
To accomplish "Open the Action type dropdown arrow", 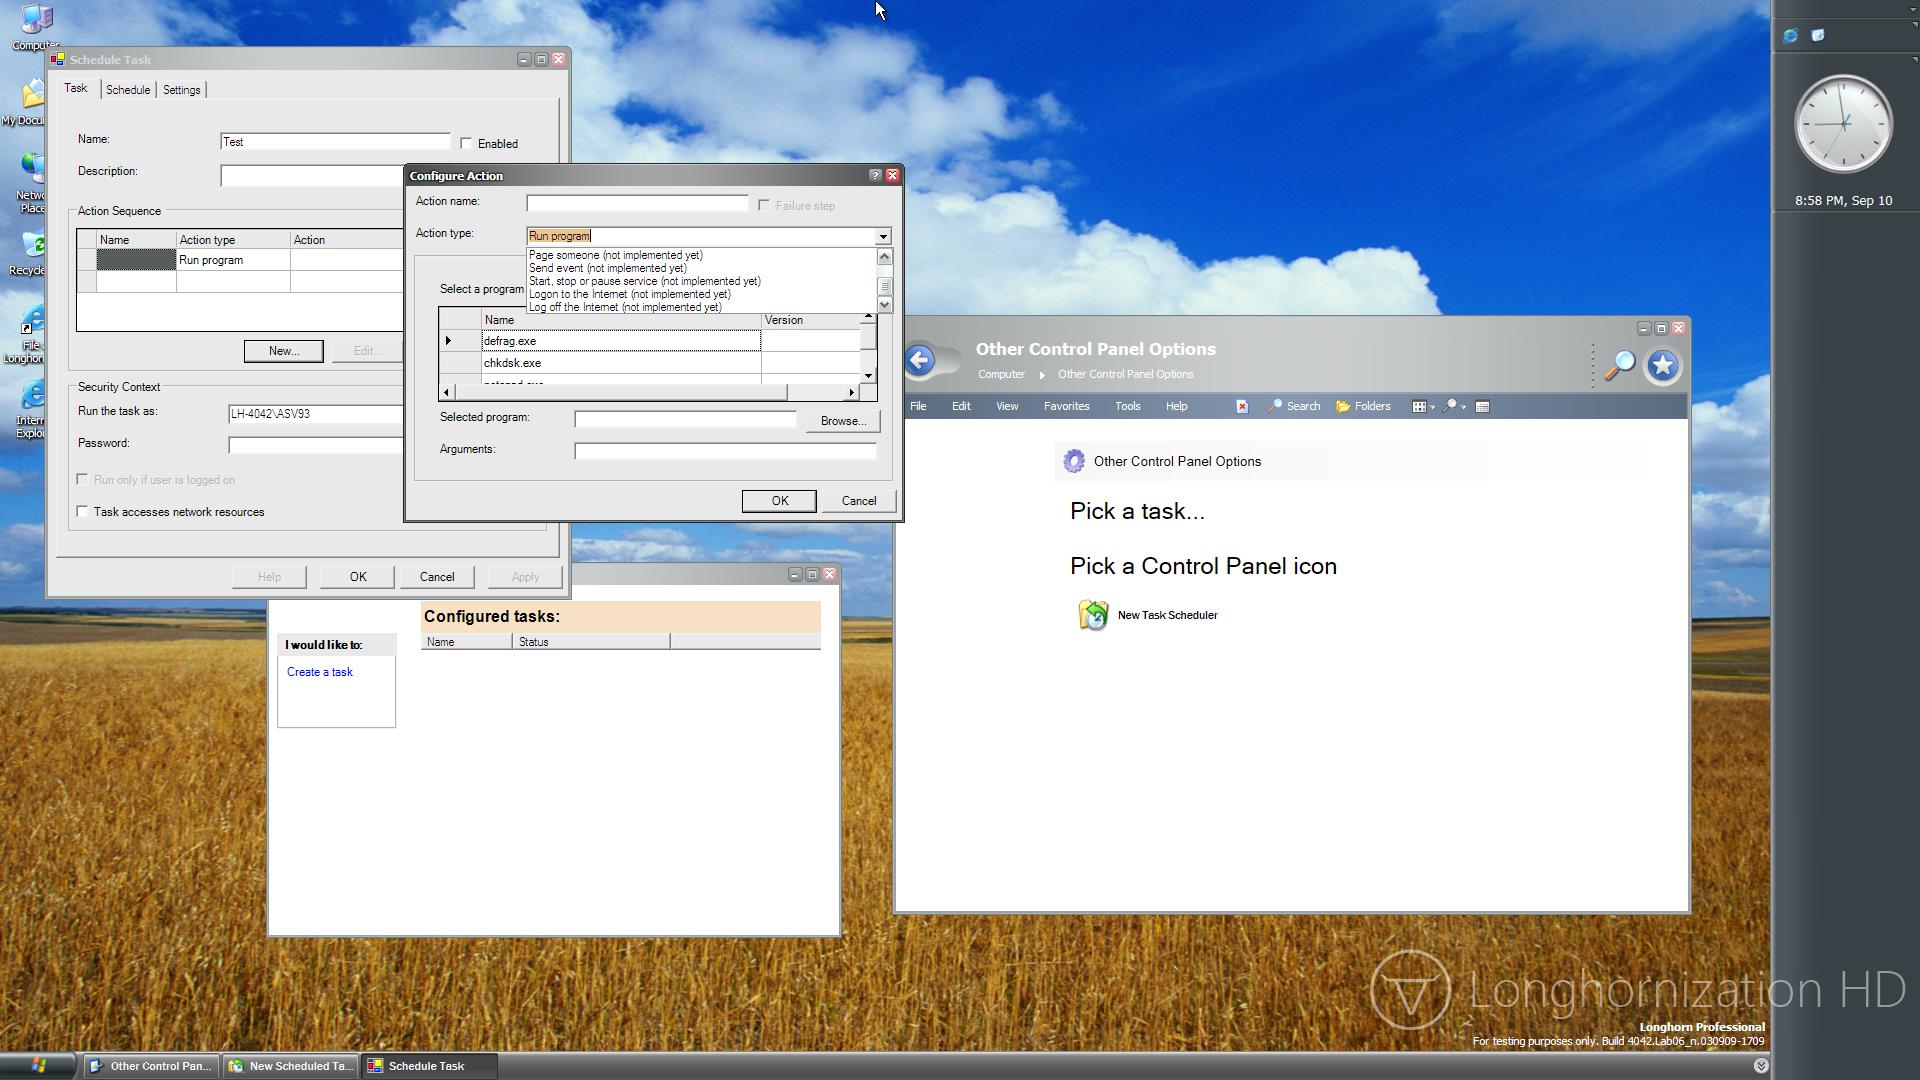I will pyautogui.click(x=883, y=237).
